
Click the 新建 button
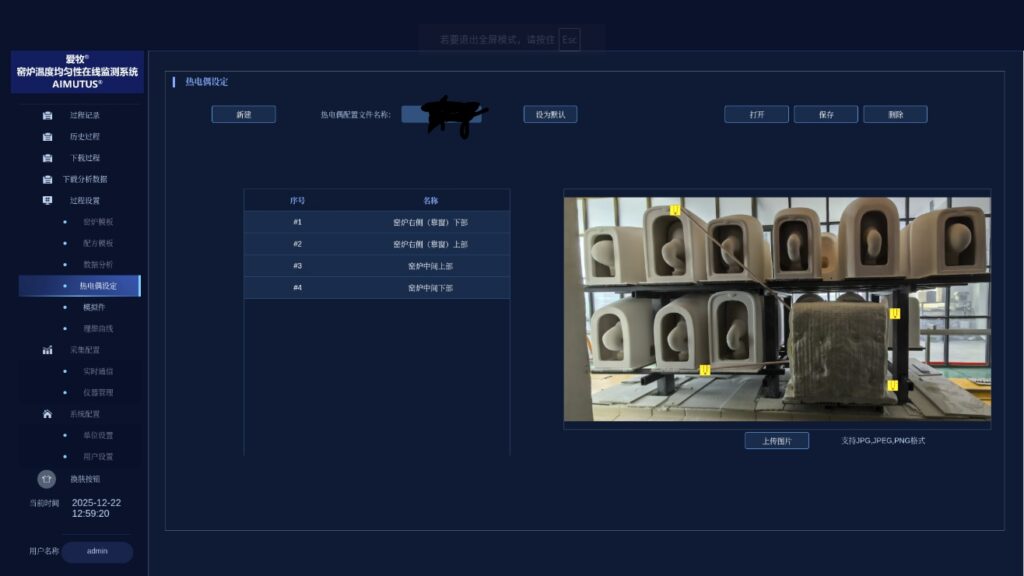[x=243, y=115]
